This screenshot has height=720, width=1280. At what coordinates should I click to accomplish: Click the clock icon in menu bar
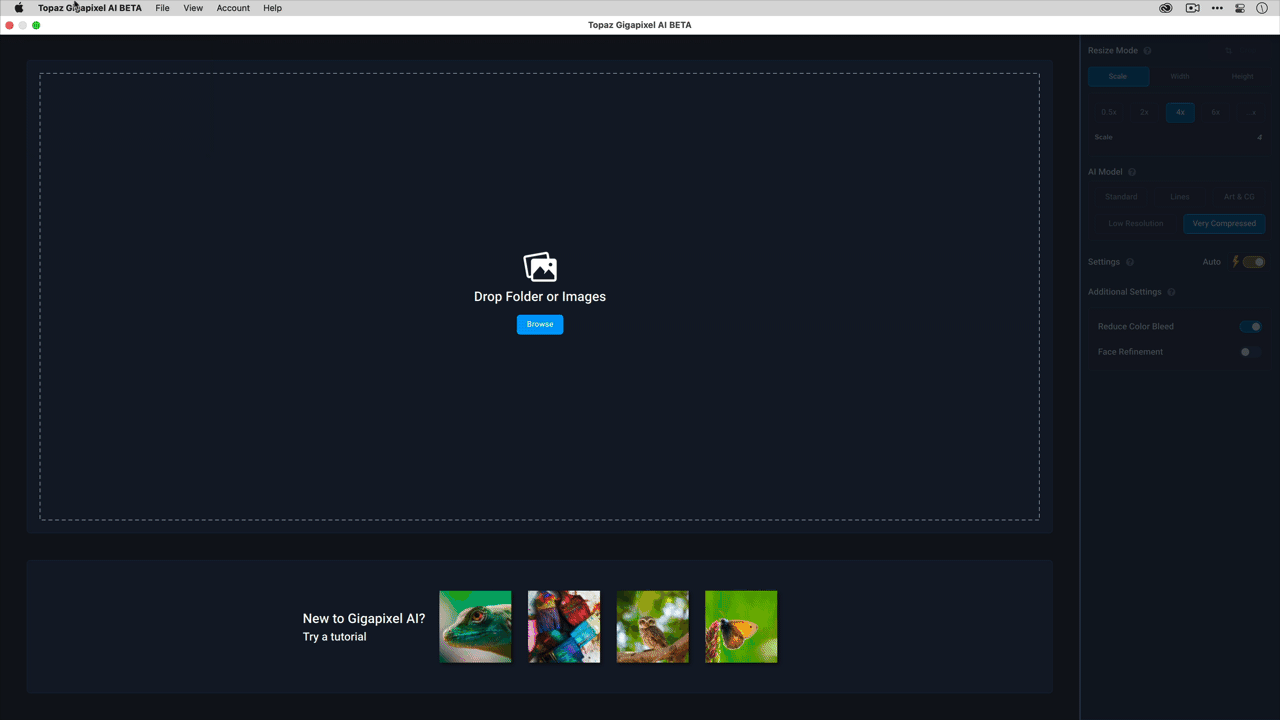click(x=1262, y=8)
